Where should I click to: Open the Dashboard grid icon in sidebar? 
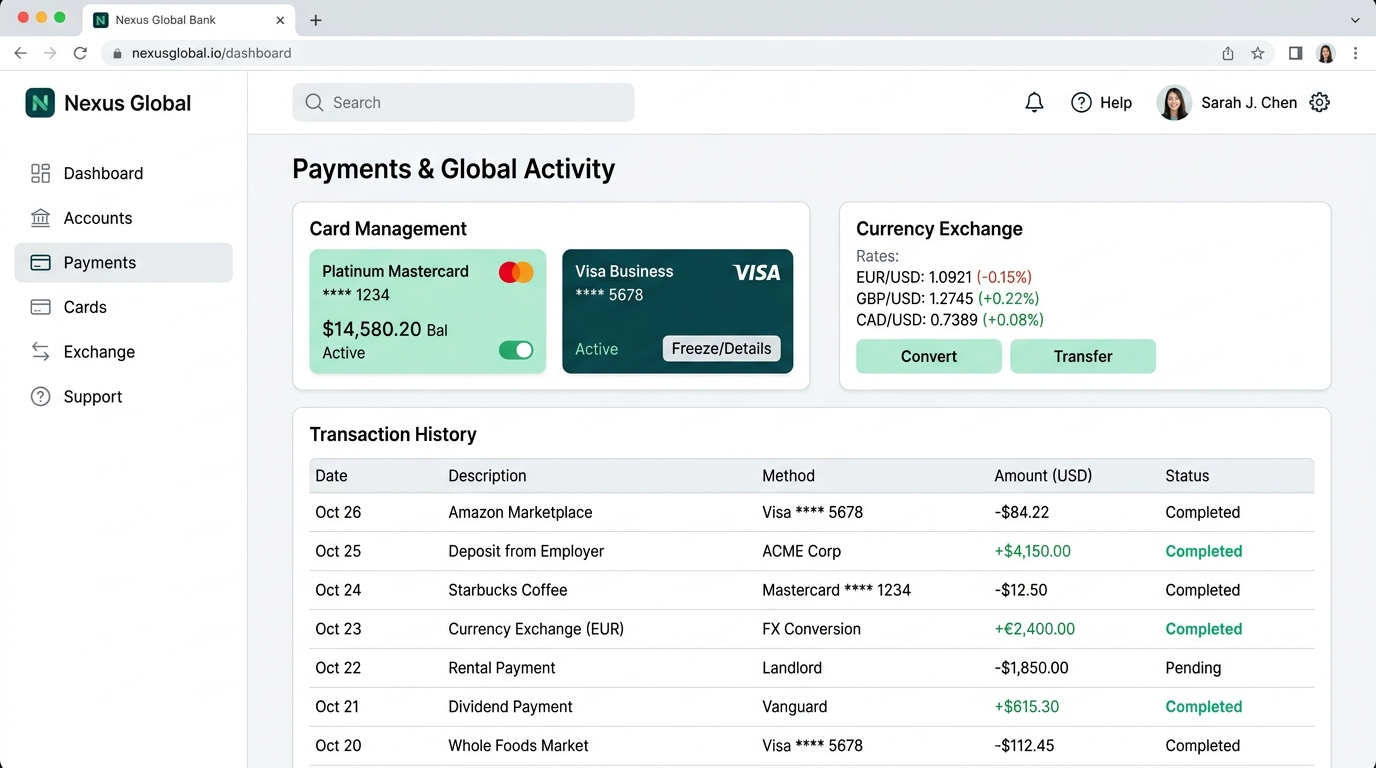(x=40, y=173)
